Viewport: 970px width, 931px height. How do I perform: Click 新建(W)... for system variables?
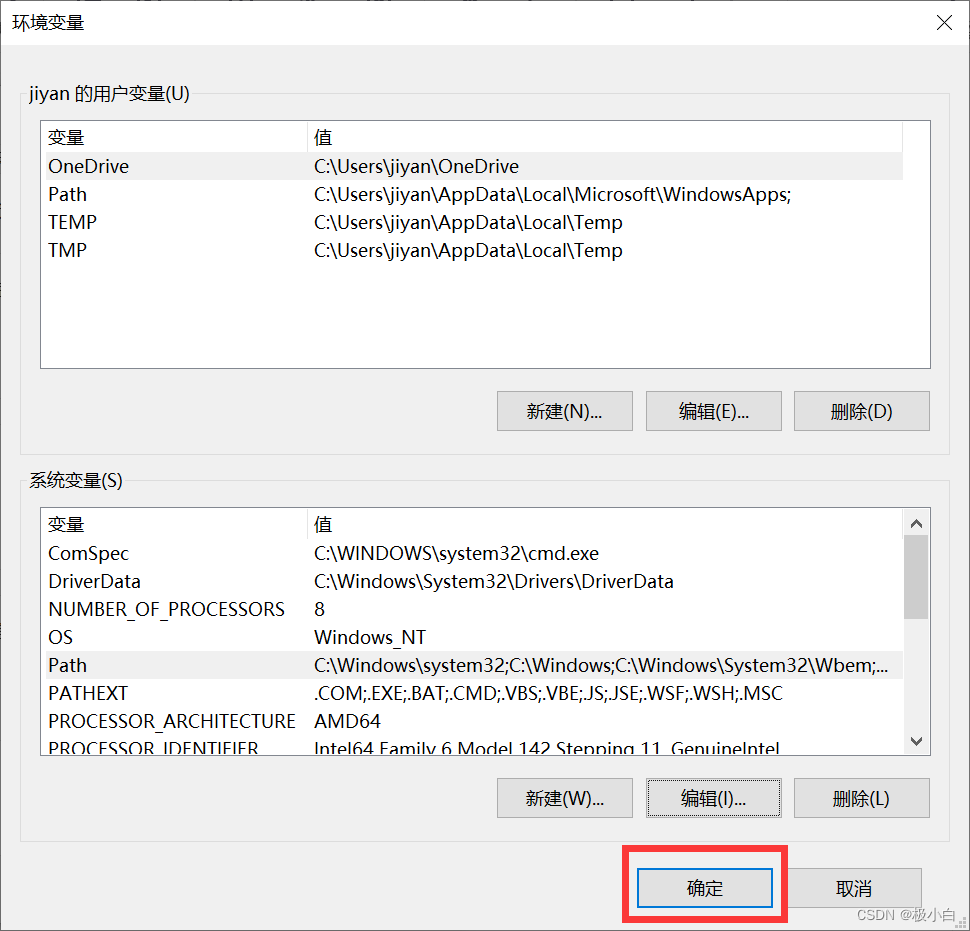[x=564, y=798]
